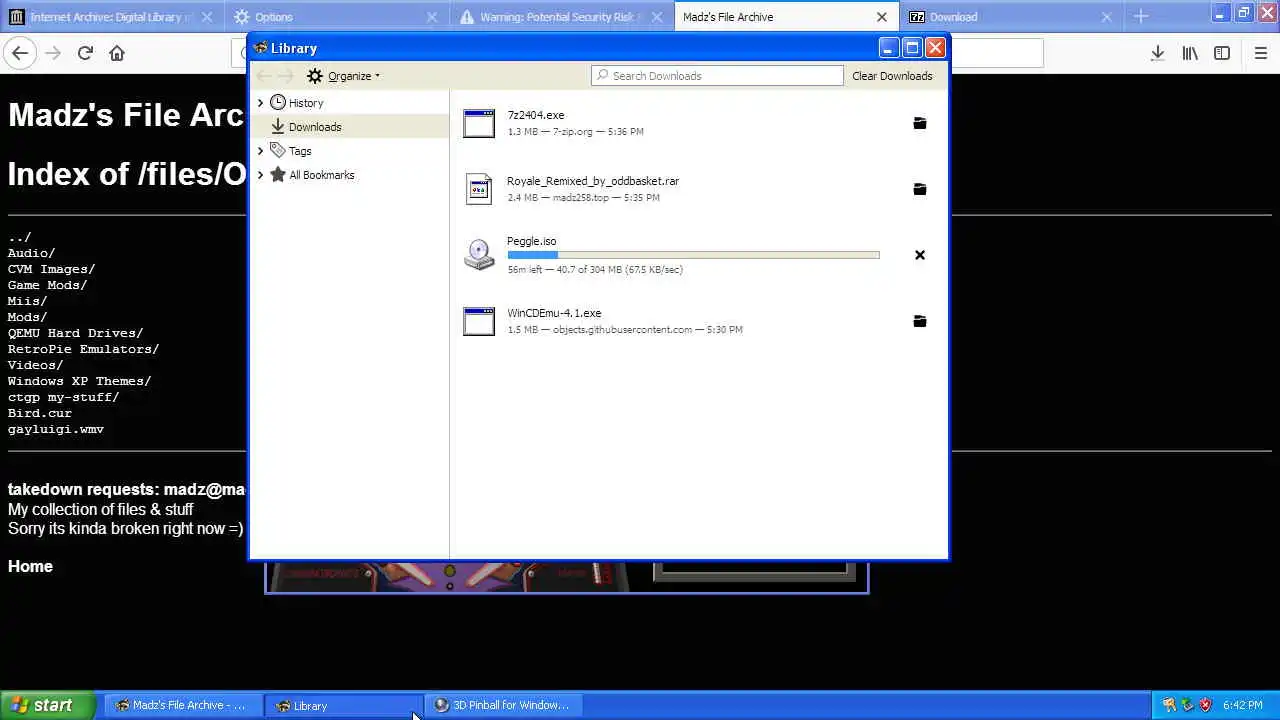Click the WinCDEmu-4.1.exe file icon
Viewport: 1280px width, 720px height.
479,321
